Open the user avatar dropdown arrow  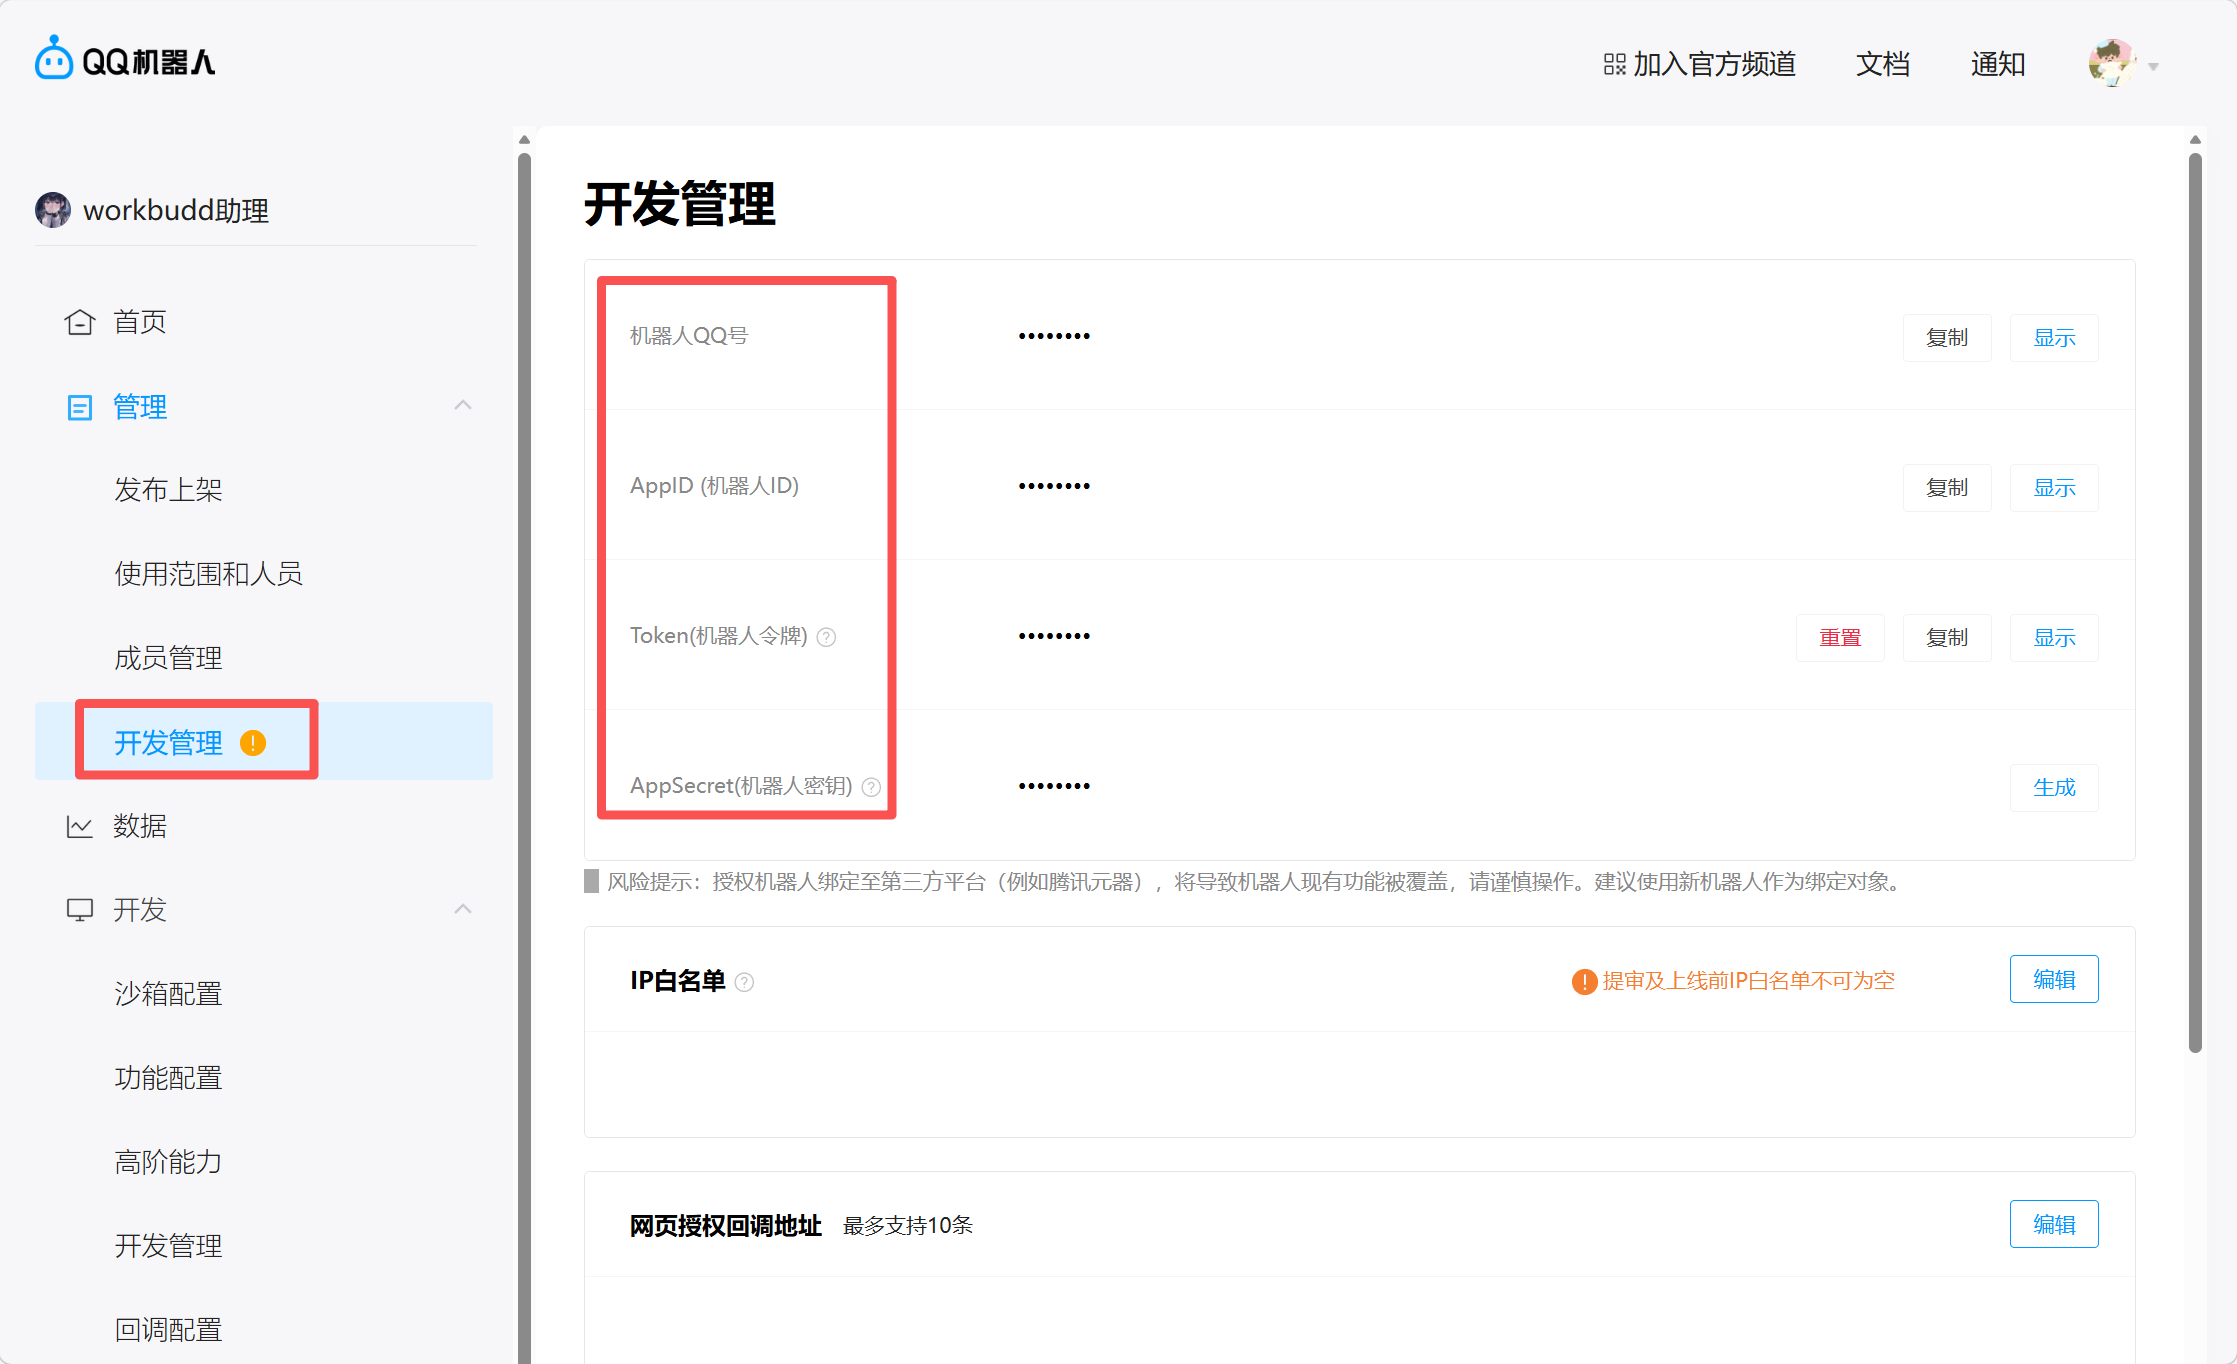click(x=2153, y=67)
